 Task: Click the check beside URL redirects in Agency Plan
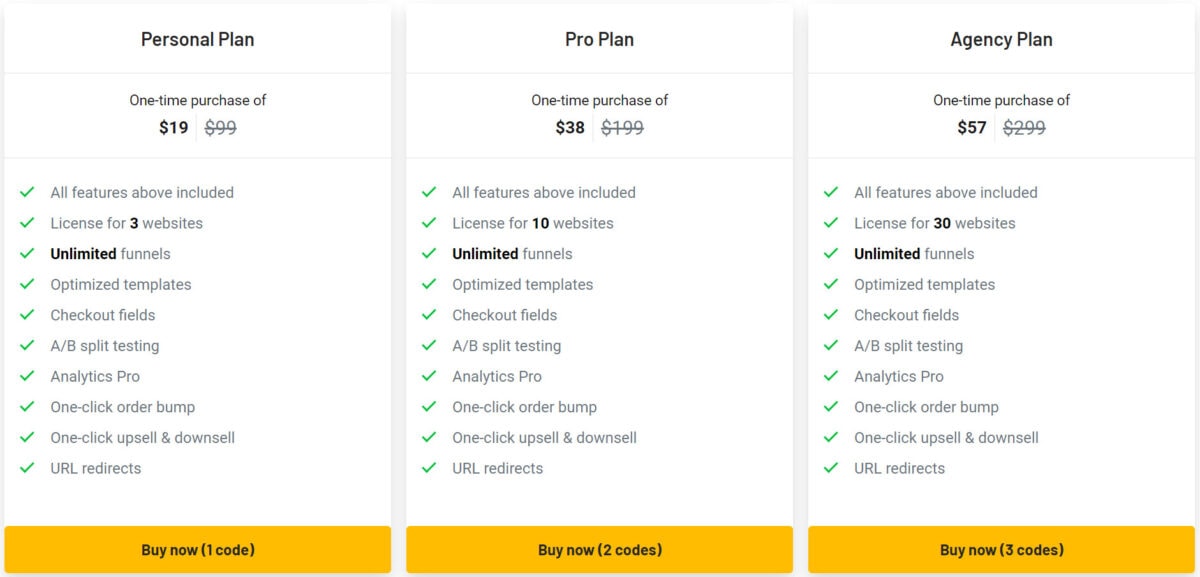point(831,468)
